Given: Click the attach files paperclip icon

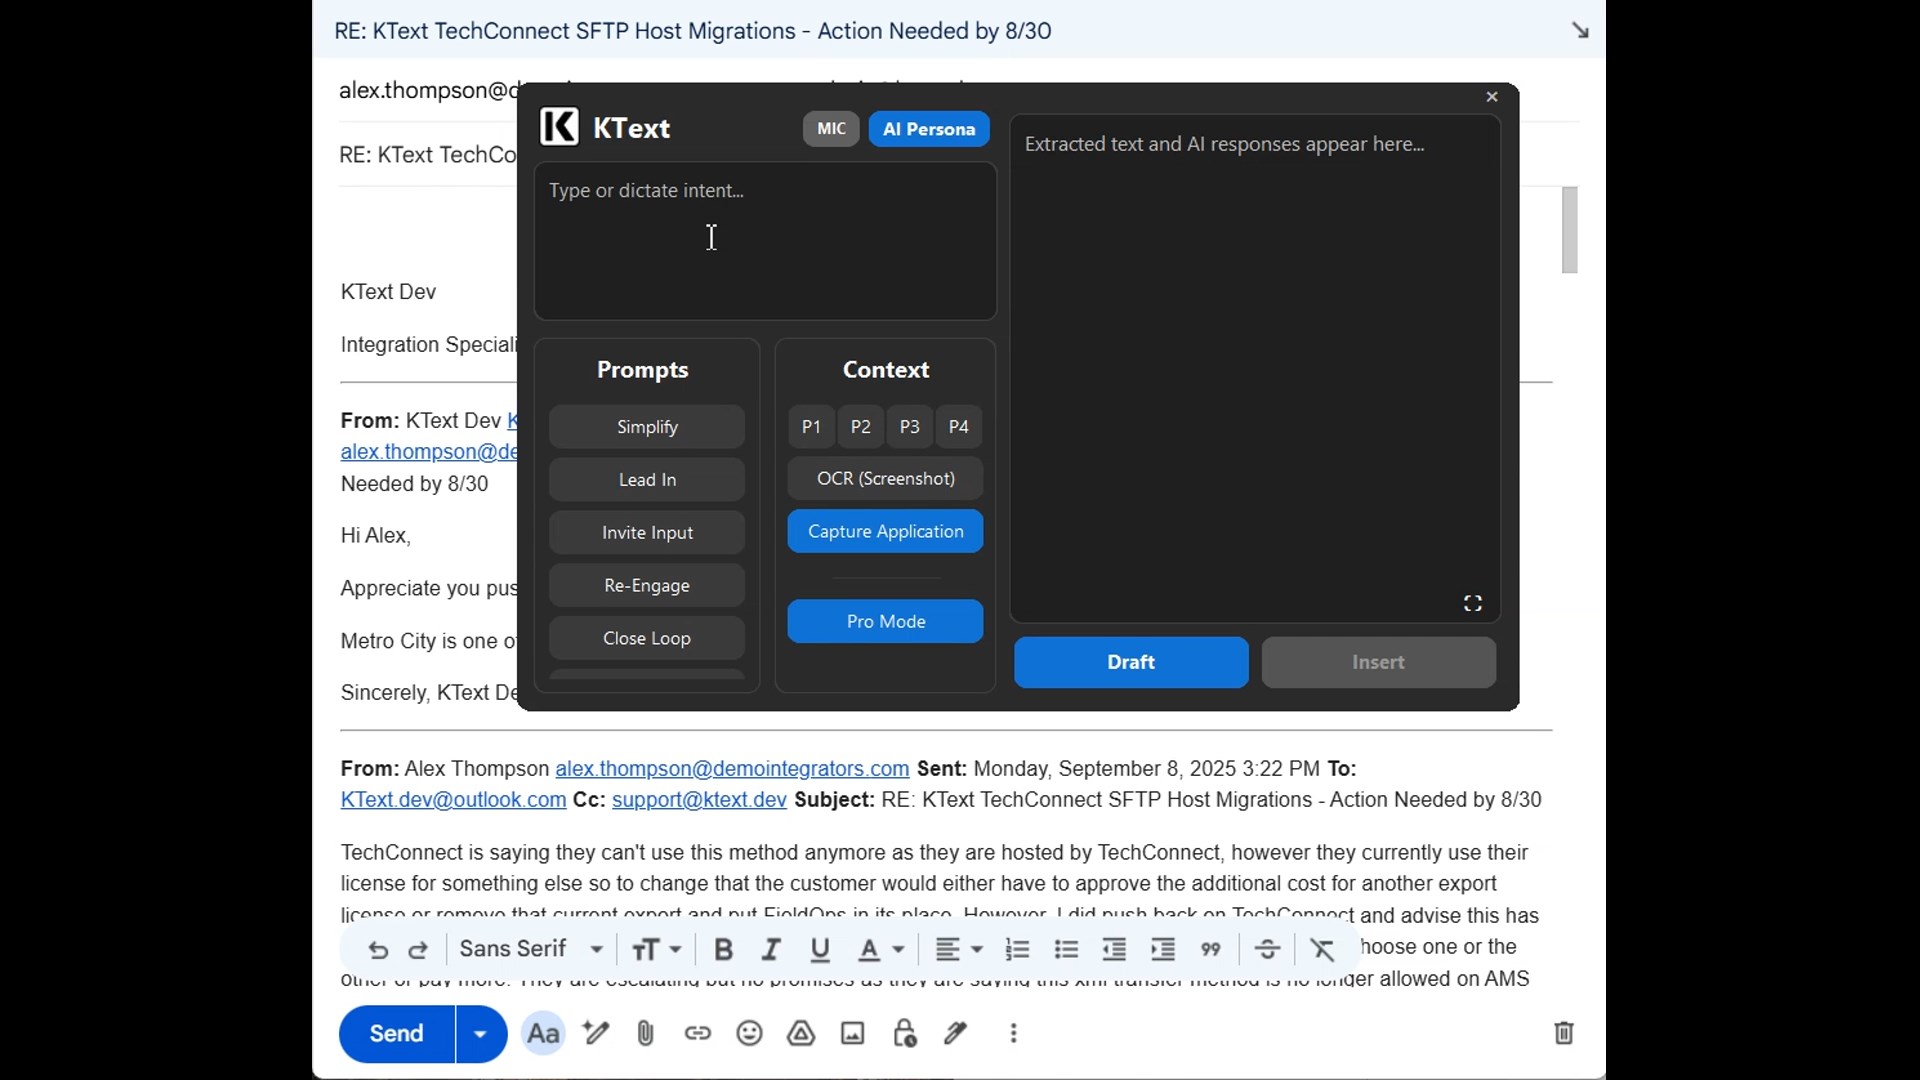Looking at the screenshot, I should pos(645,1033).
